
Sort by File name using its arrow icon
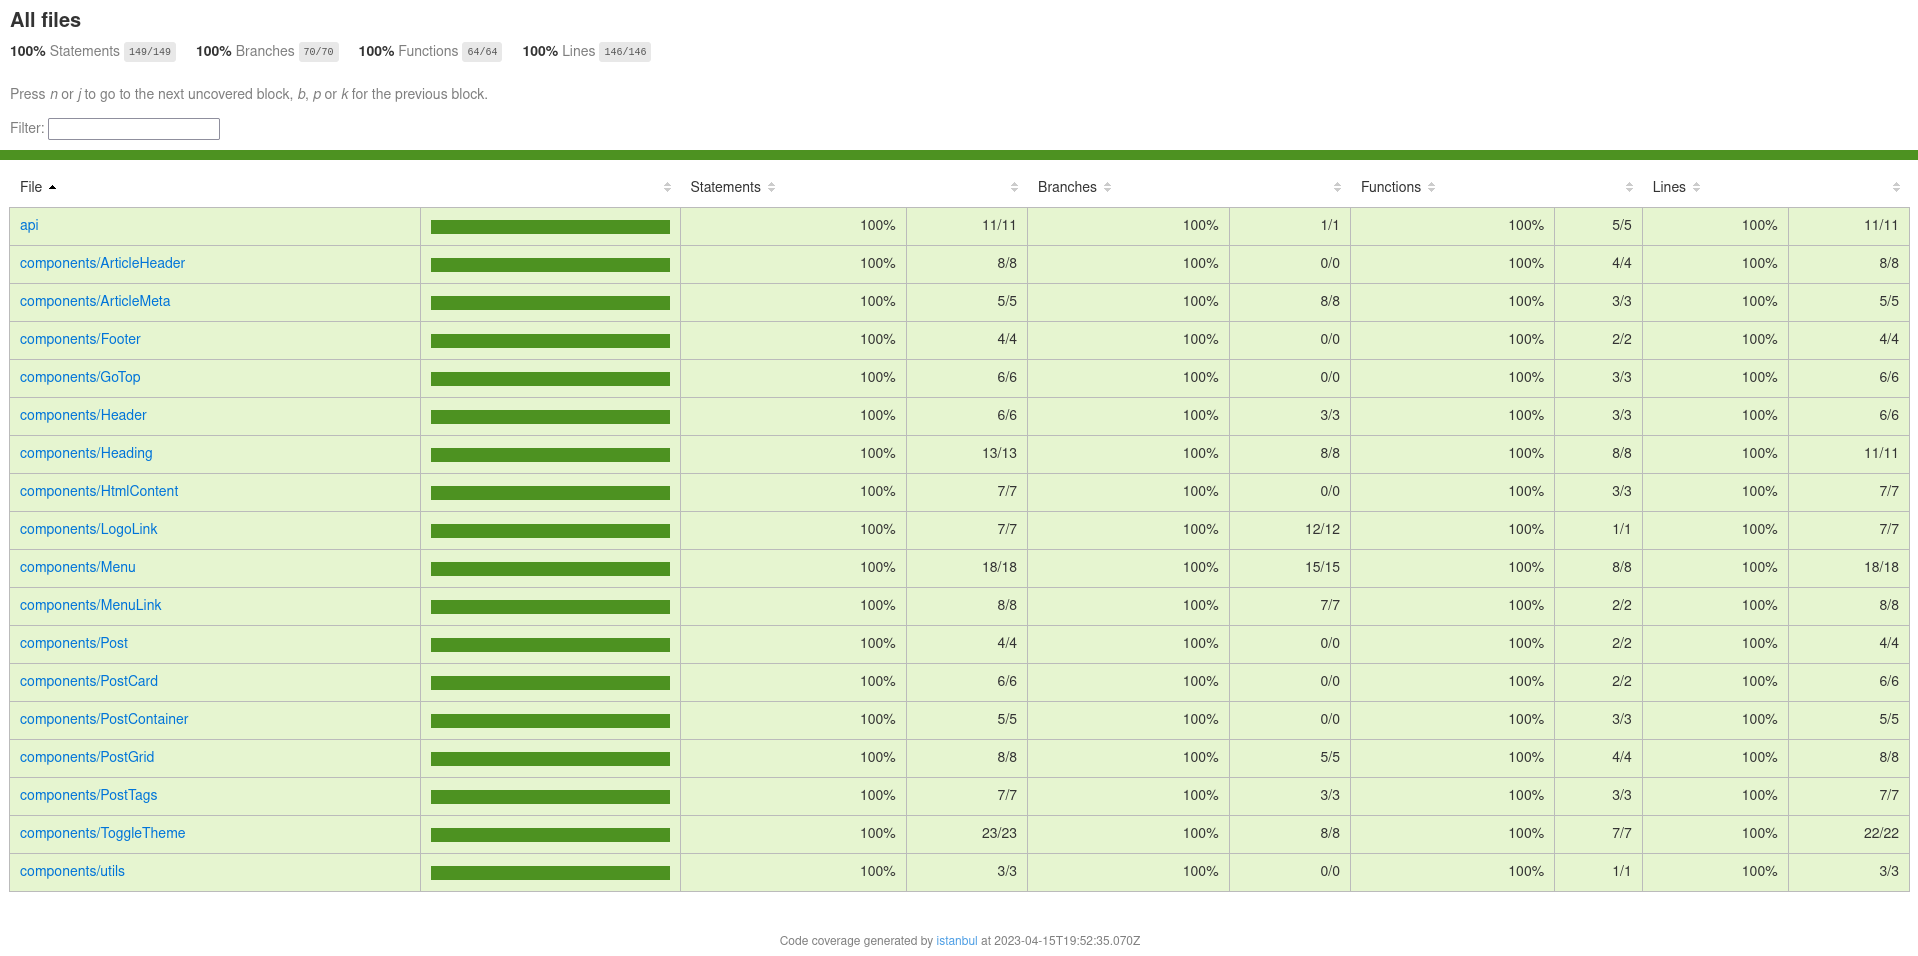pyautogui.click(x=52, y=187)
